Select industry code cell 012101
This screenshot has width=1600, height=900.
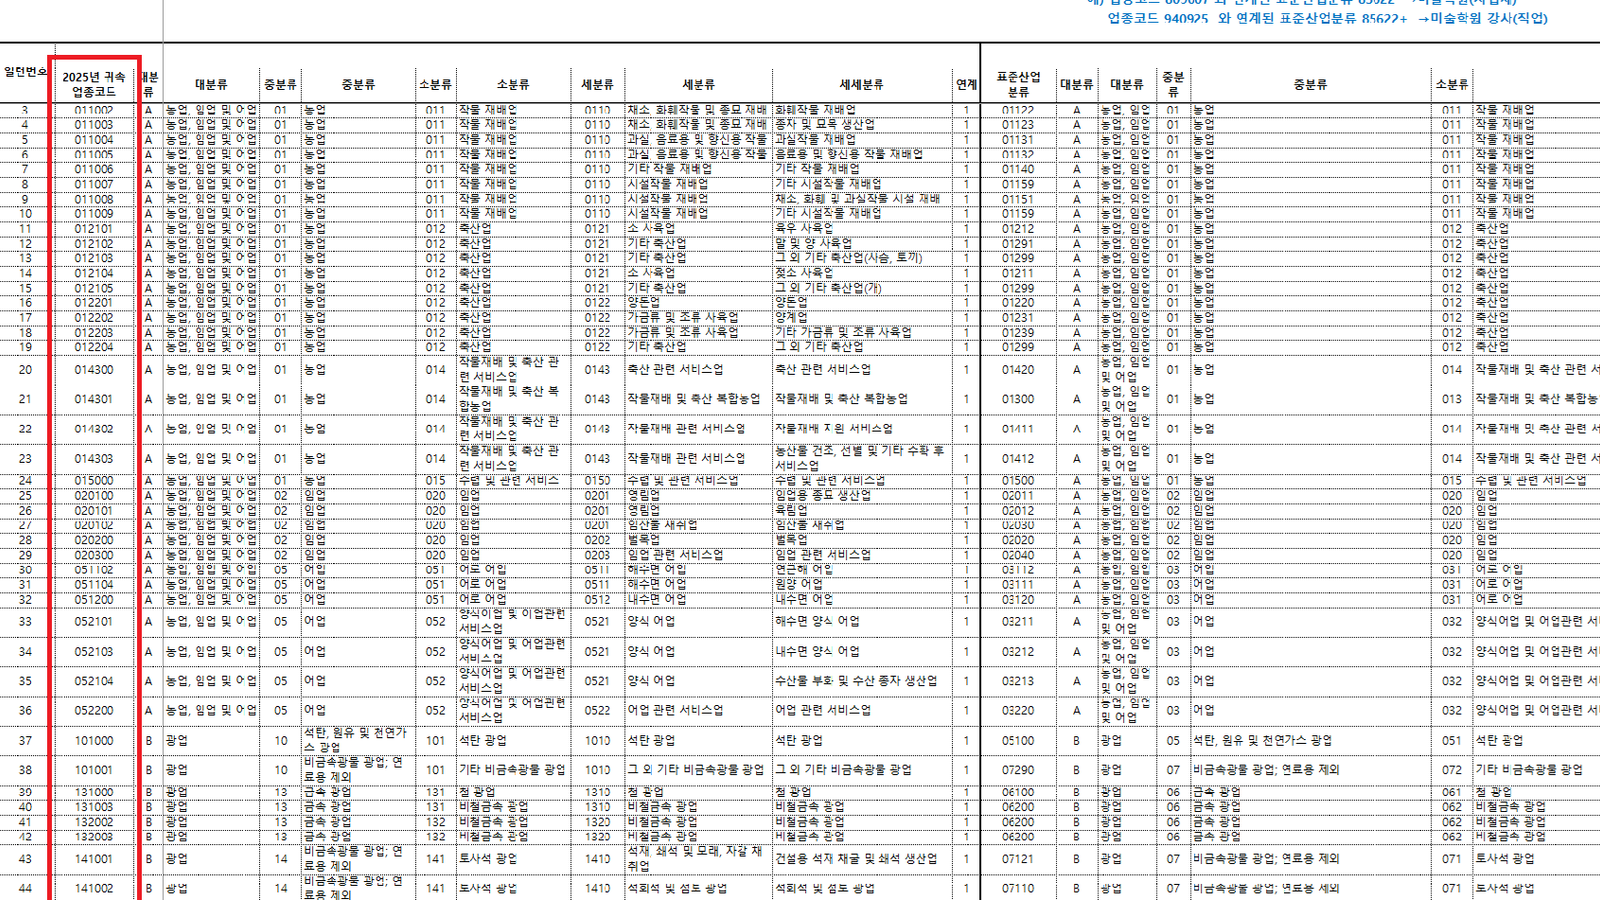[94, 229]
